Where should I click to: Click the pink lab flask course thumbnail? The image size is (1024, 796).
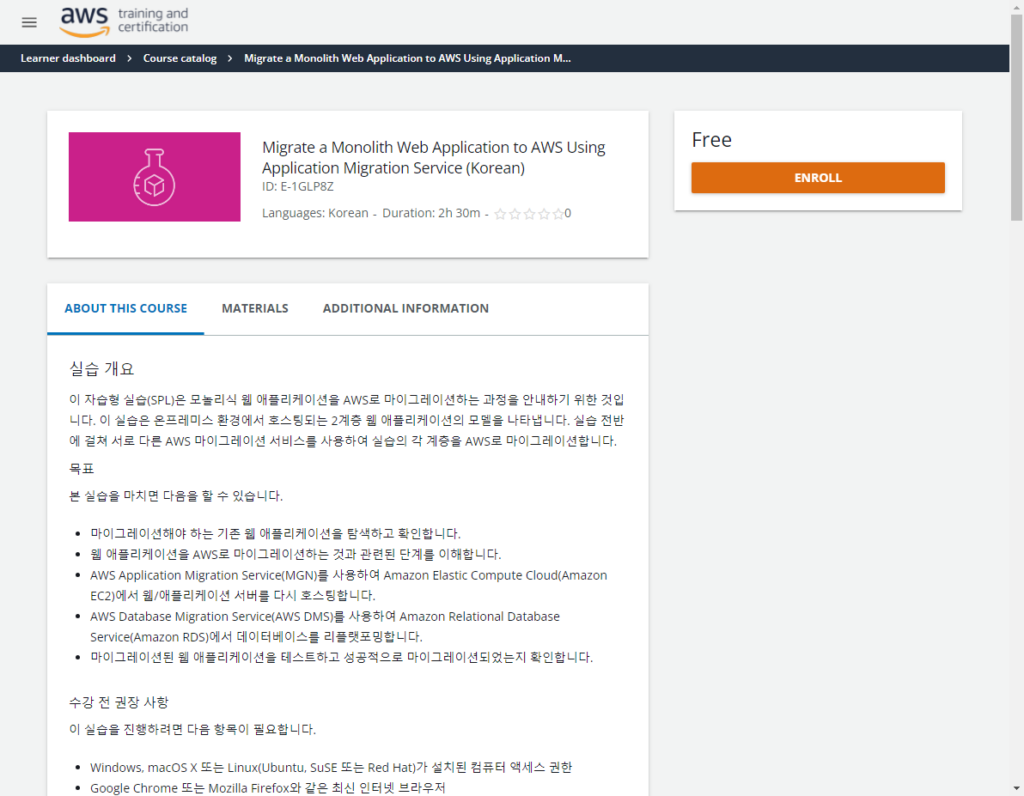(x=154, y=177)
